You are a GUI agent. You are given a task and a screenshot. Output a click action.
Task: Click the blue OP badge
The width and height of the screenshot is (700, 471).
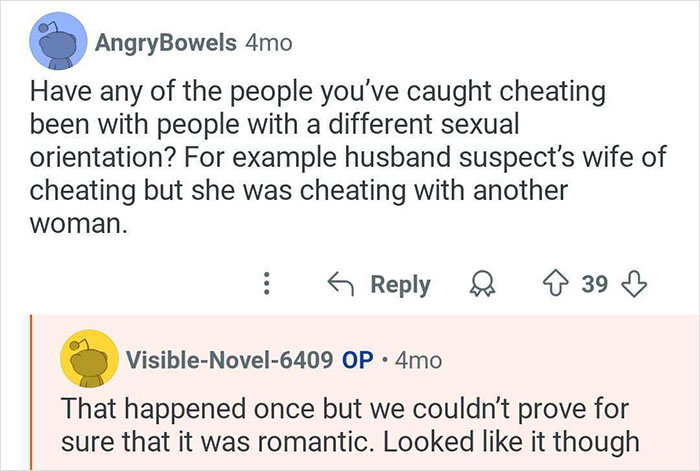point(358,360)
